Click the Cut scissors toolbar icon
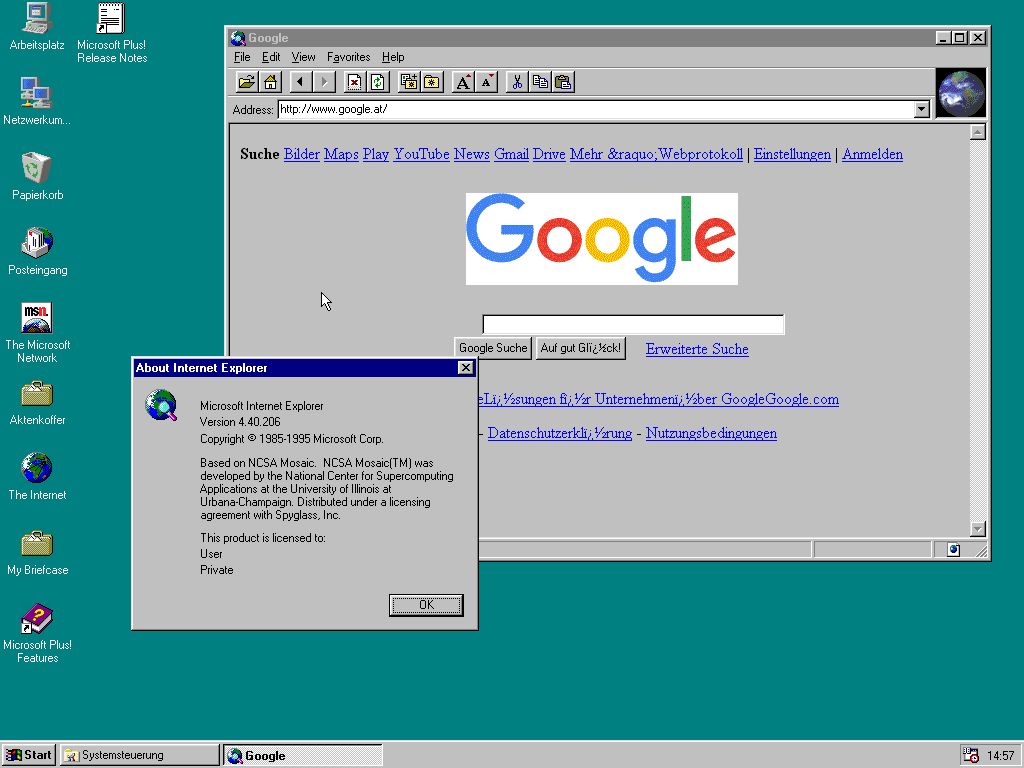 (517, 82)
